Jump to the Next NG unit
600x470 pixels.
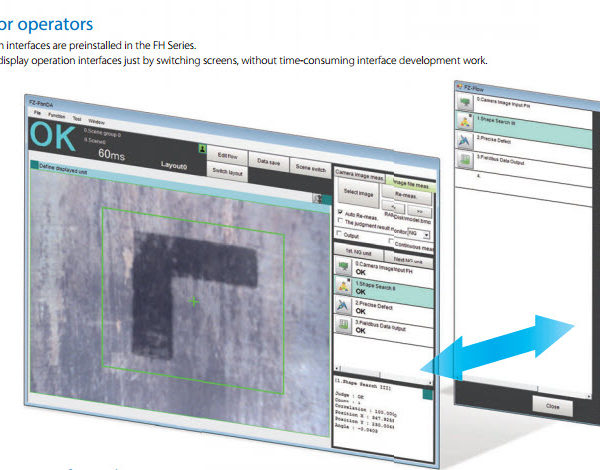(x=408, y=261)
